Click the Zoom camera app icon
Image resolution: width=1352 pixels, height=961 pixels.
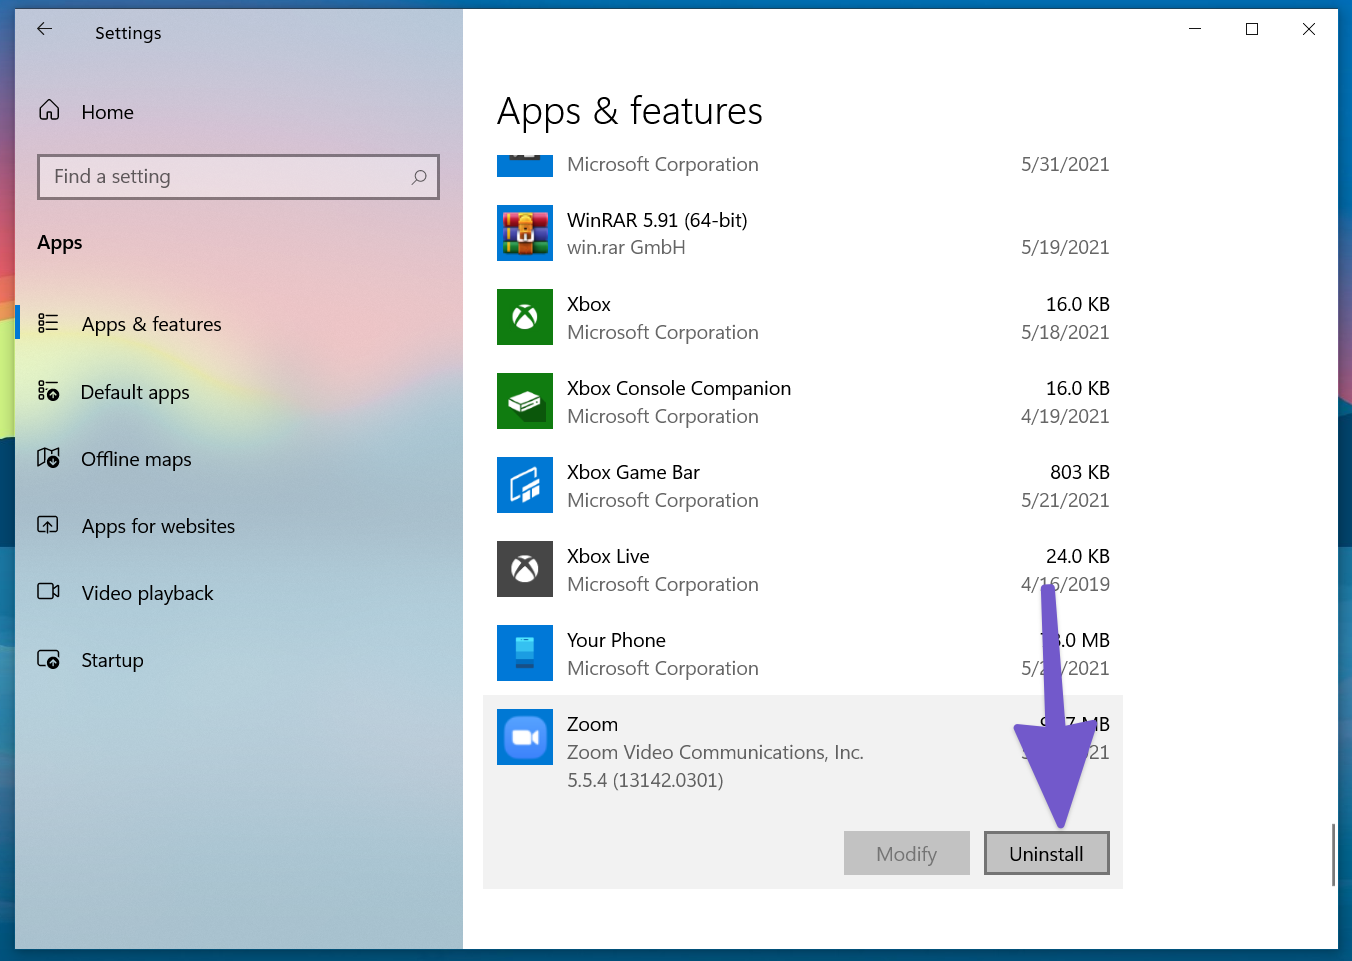[525, 737]
